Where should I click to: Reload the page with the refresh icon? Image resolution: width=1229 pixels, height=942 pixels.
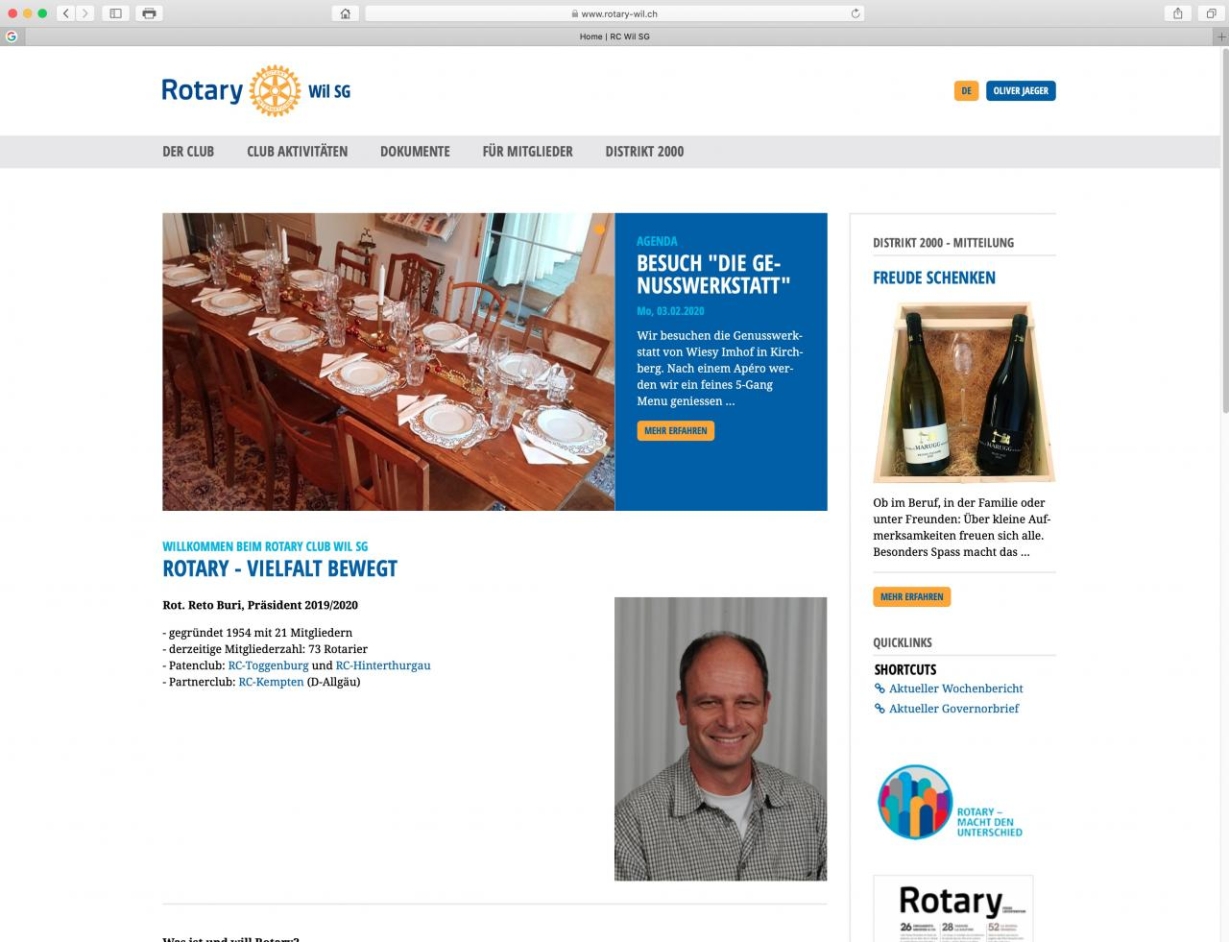(855, 13)
